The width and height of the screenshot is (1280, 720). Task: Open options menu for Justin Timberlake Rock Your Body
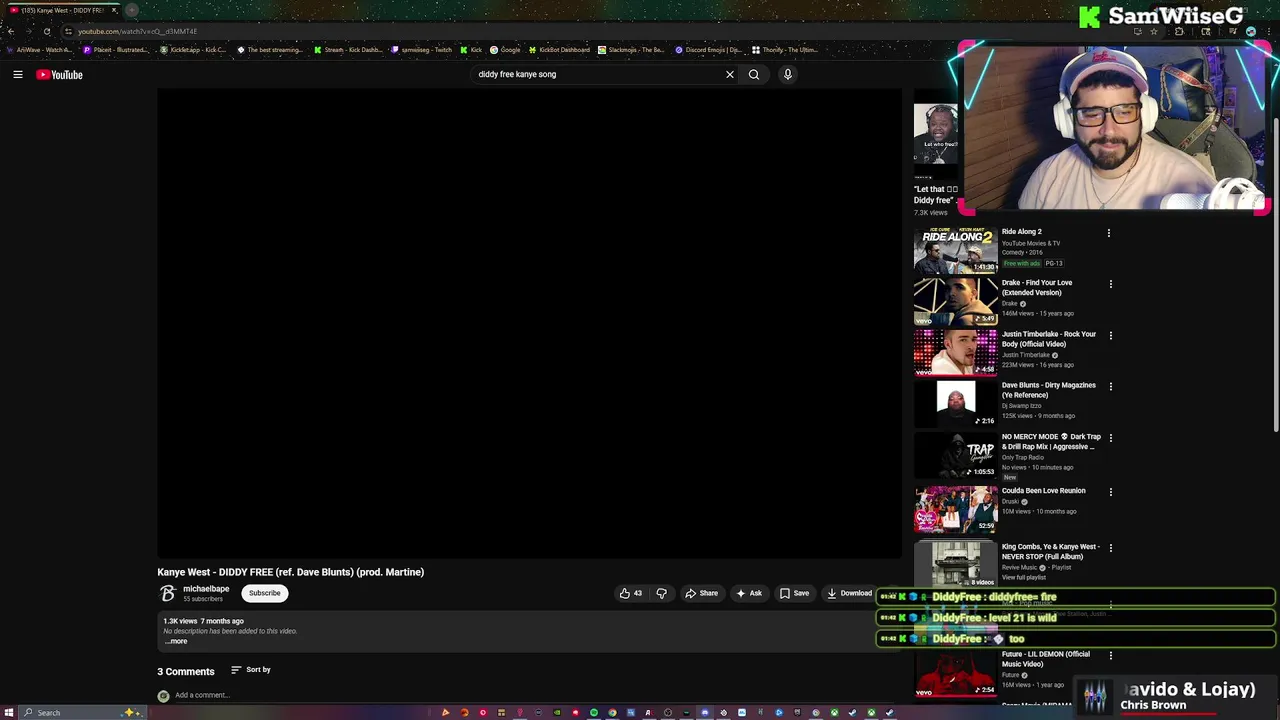(1110, 335)
